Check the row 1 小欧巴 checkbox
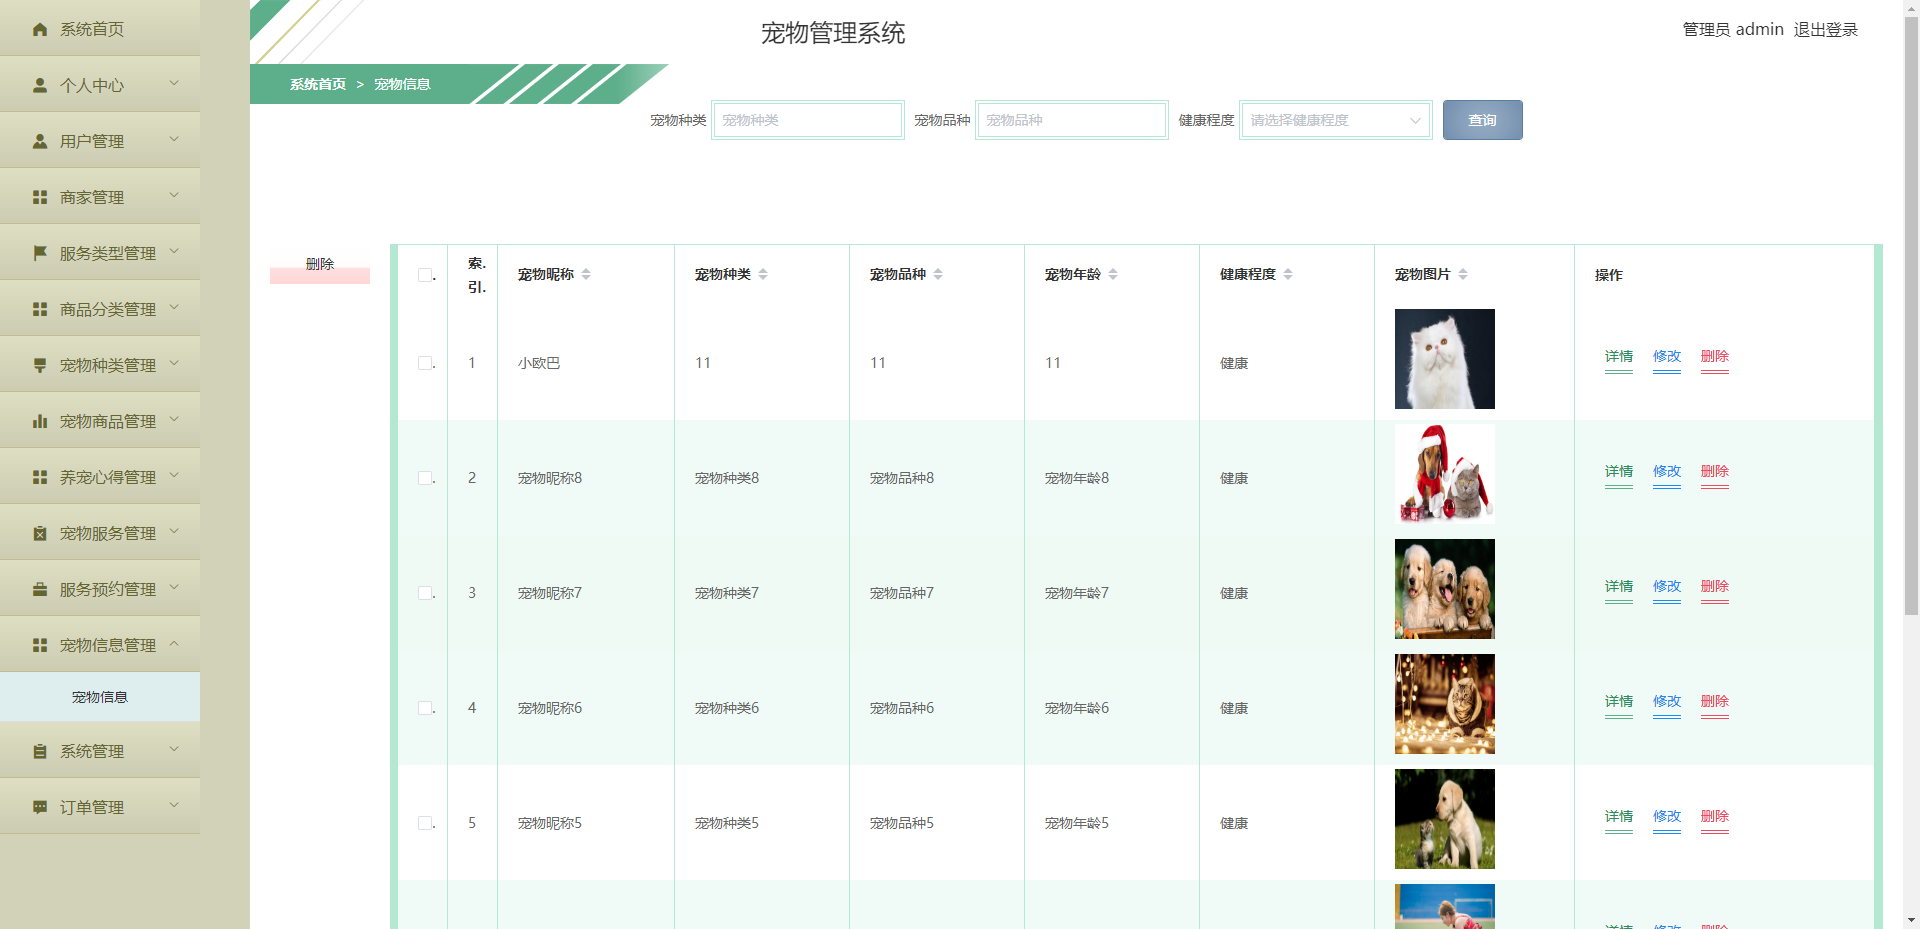 (425, 363)
